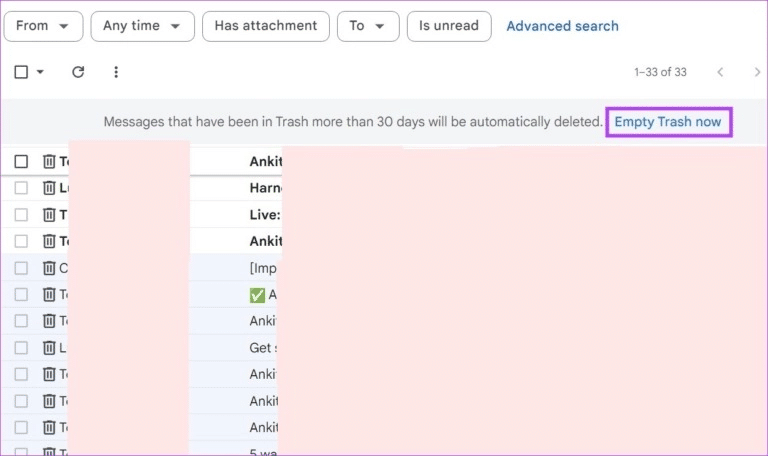Viewport: 768px width, 456px height.
Task: Open the message with subject Get
Action: click(263, 348)
